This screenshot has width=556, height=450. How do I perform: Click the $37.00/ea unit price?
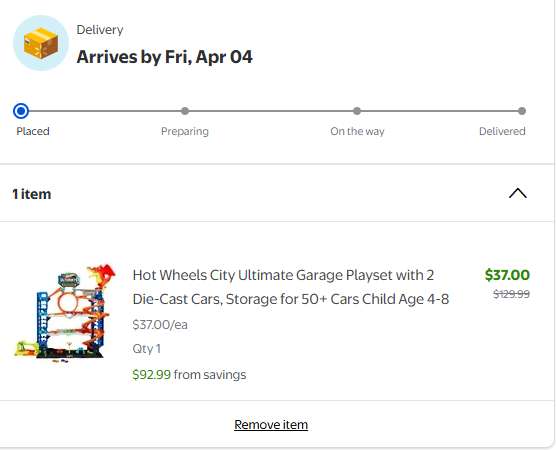pyautogui.click(x=160, y=324)
